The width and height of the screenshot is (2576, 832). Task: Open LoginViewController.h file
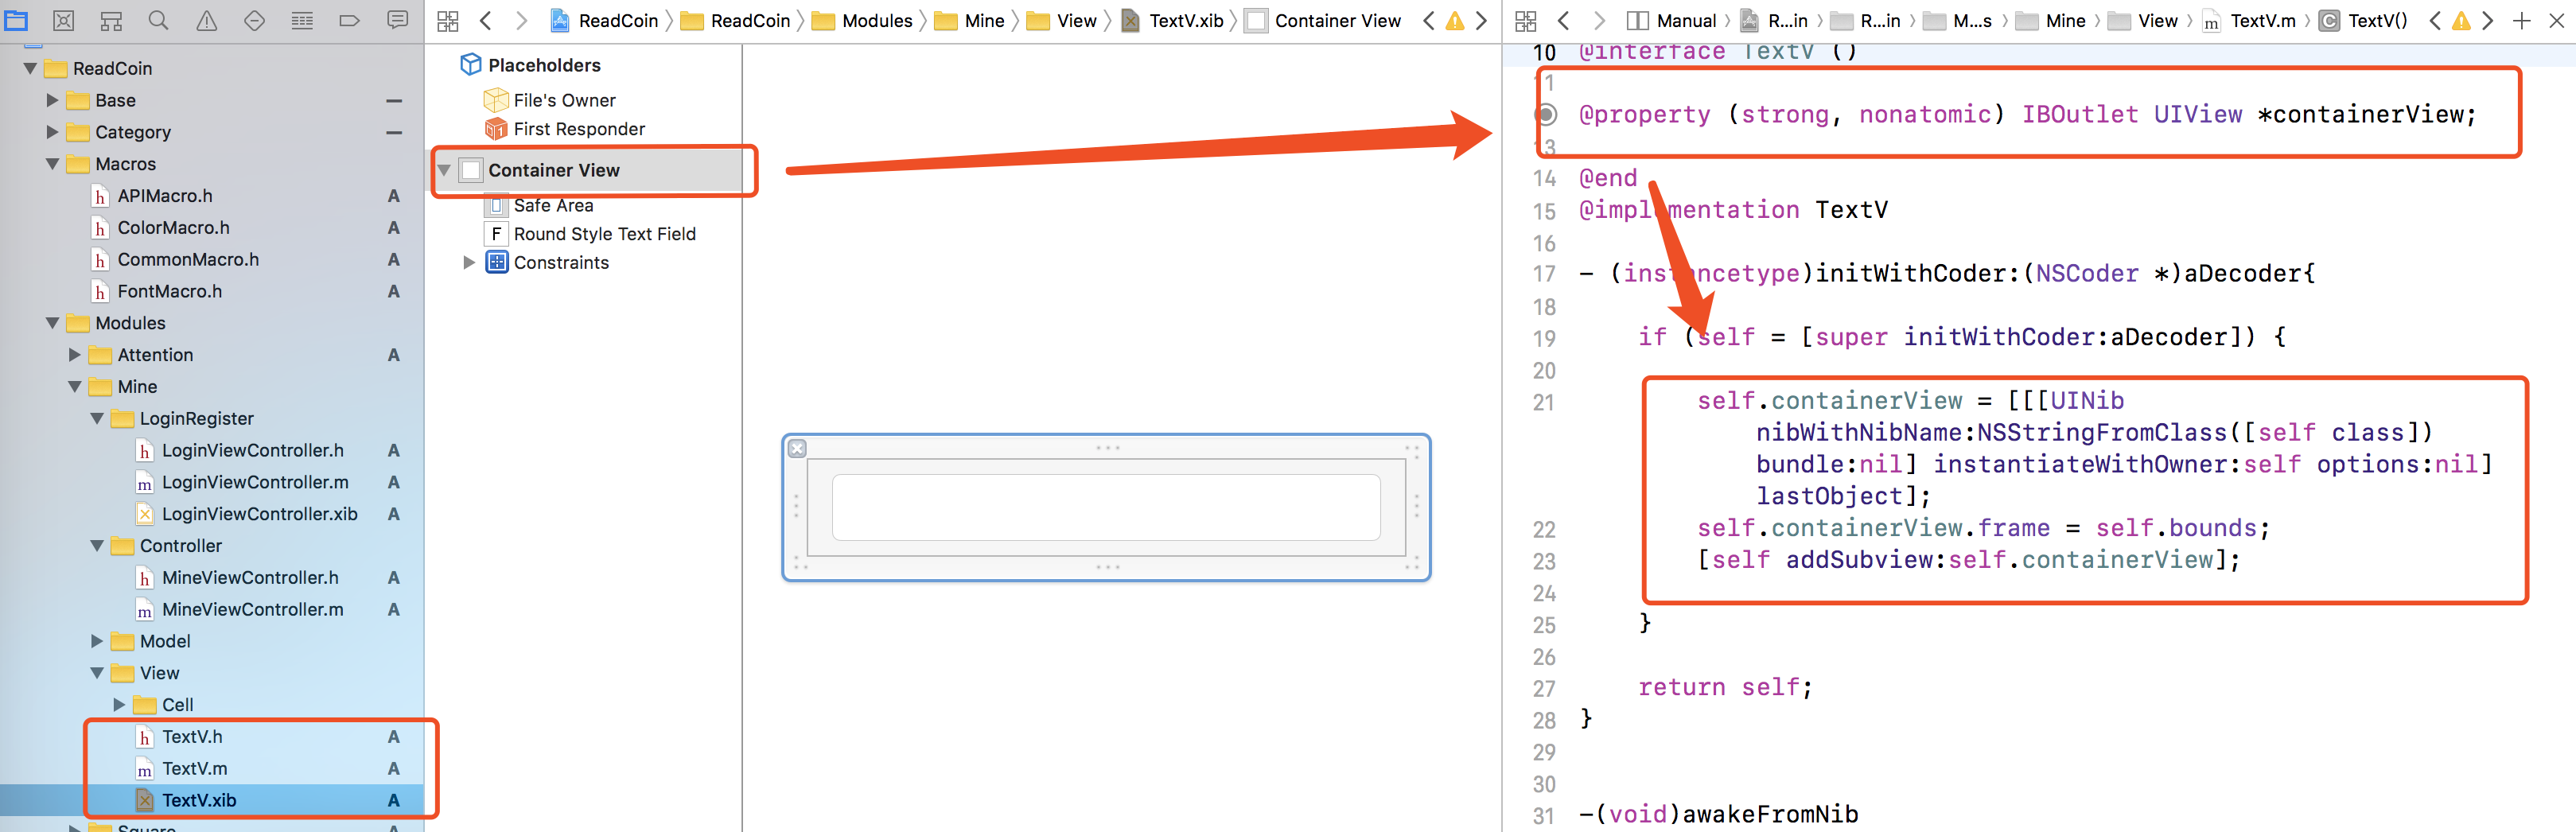pos(252,451)
